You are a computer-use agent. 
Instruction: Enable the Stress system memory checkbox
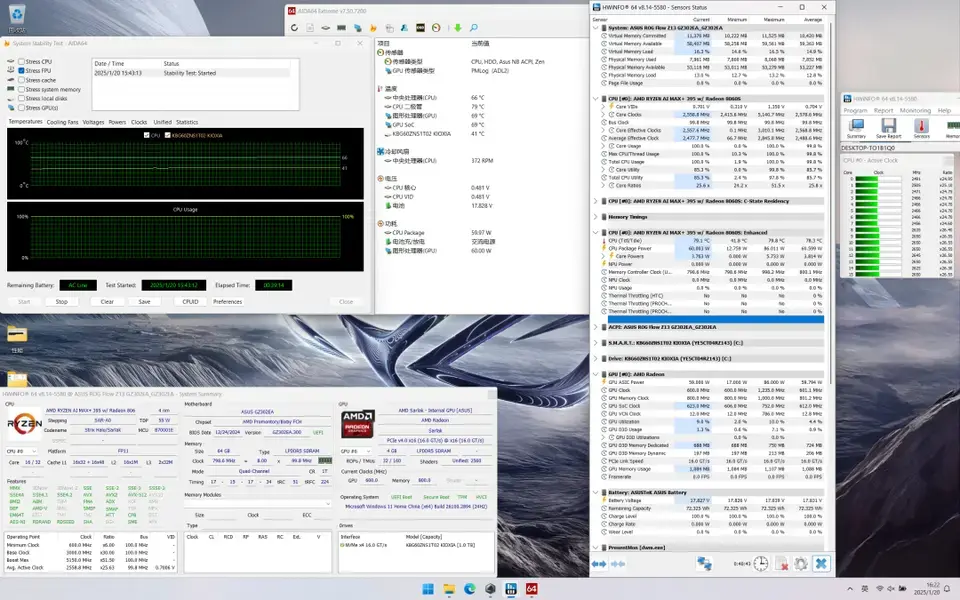21,89
